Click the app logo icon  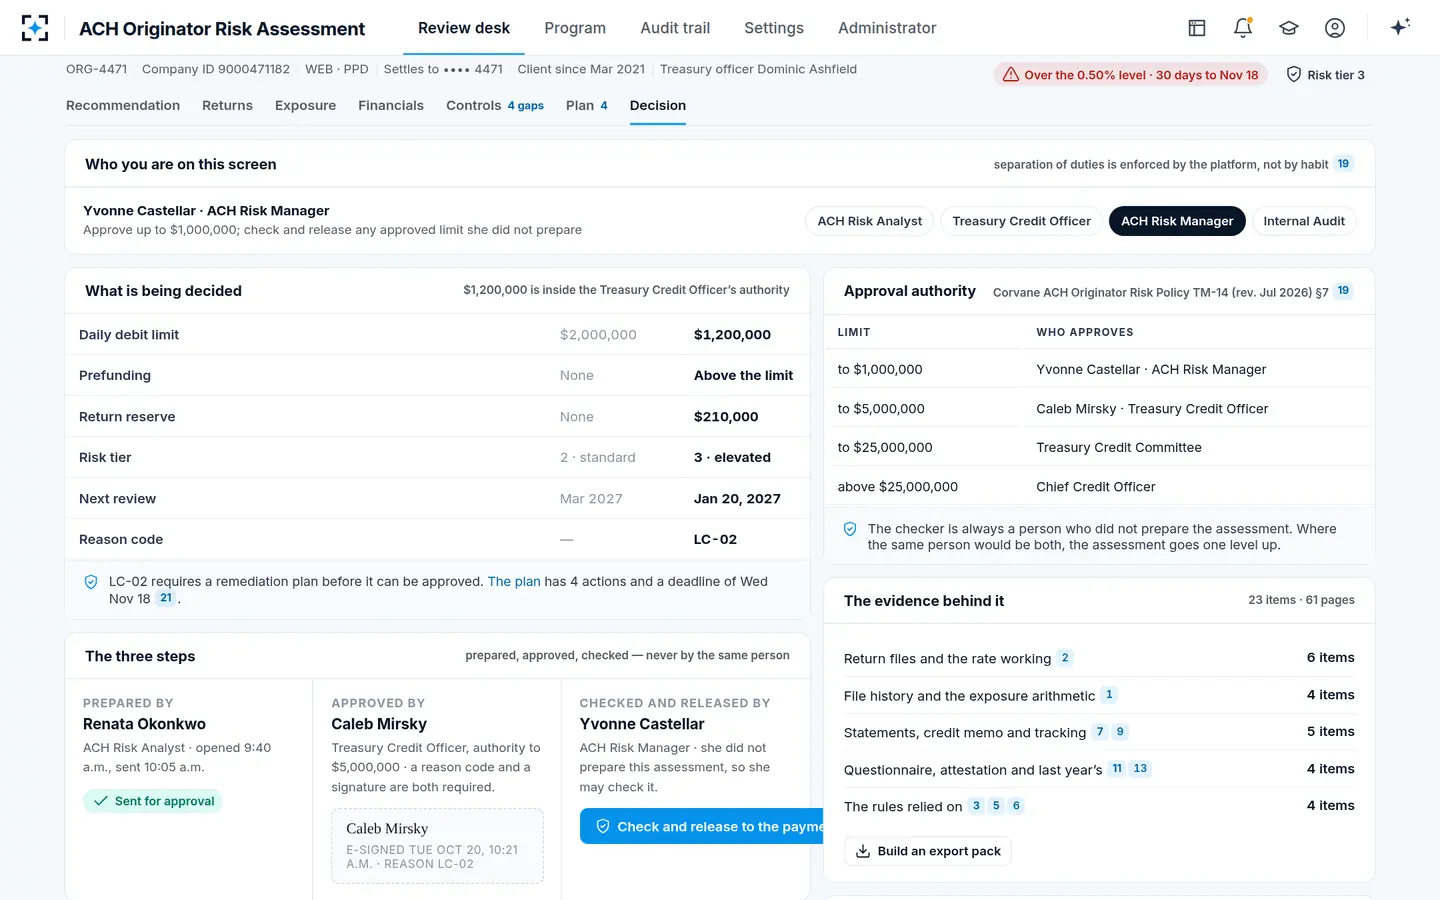[35, 28]
